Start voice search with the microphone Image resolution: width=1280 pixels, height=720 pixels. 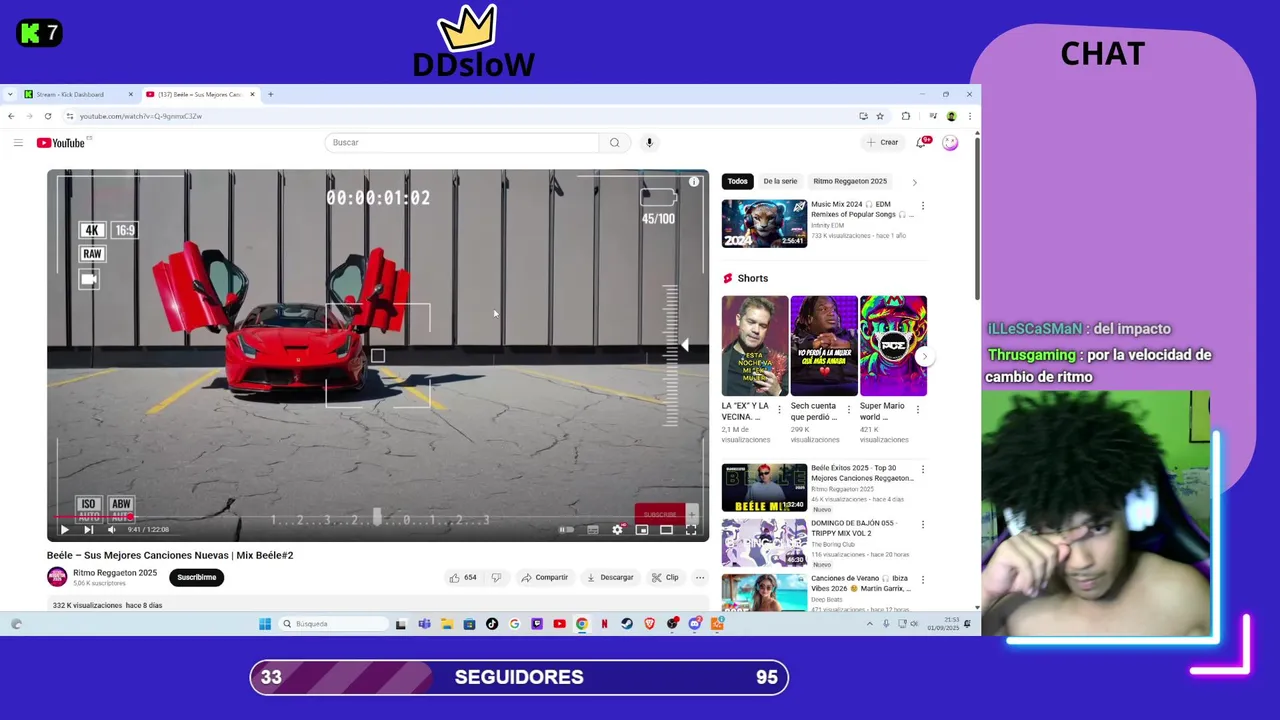point(649,142)
